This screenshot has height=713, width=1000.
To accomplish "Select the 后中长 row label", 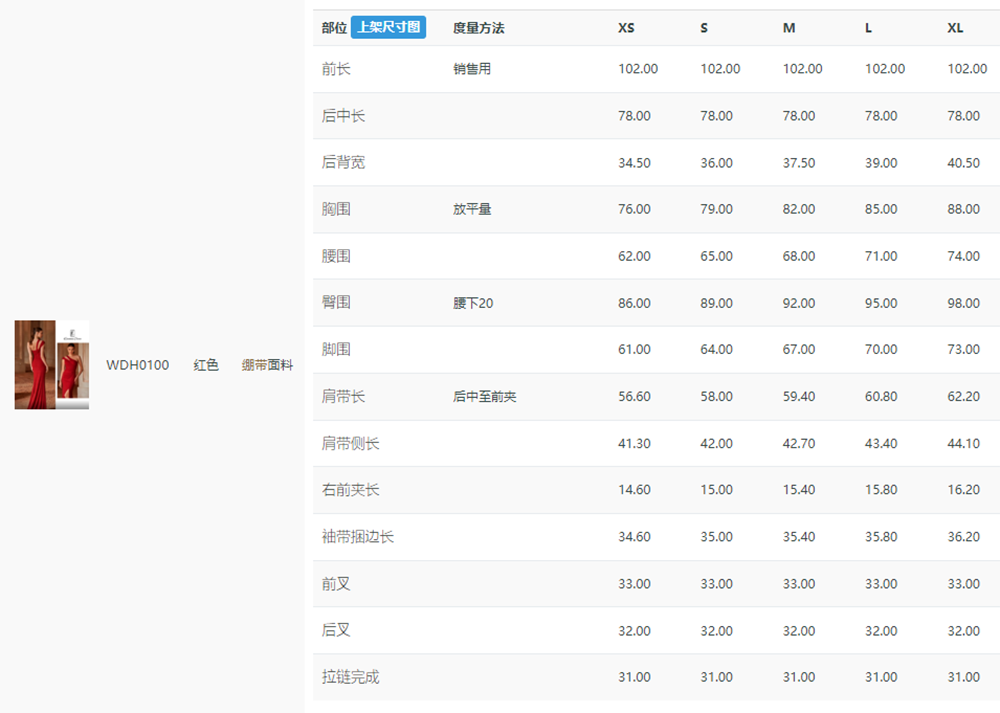I will [x=343, y=115].
